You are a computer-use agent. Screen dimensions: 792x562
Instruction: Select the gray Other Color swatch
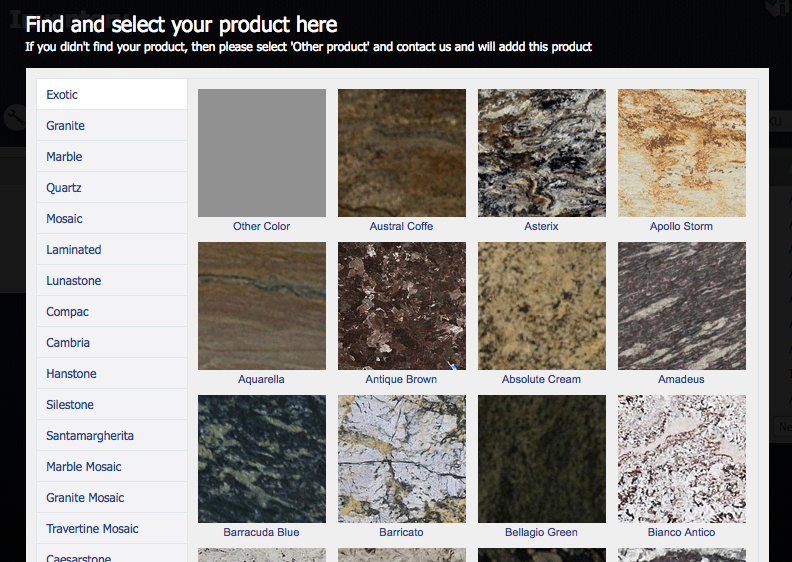[x=262, y=153]
